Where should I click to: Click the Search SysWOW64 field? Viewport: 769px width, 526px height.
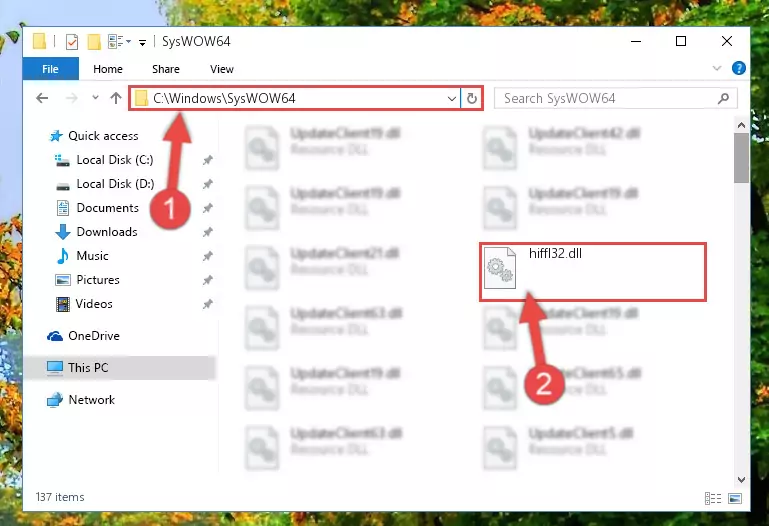(x=615, y=99)
